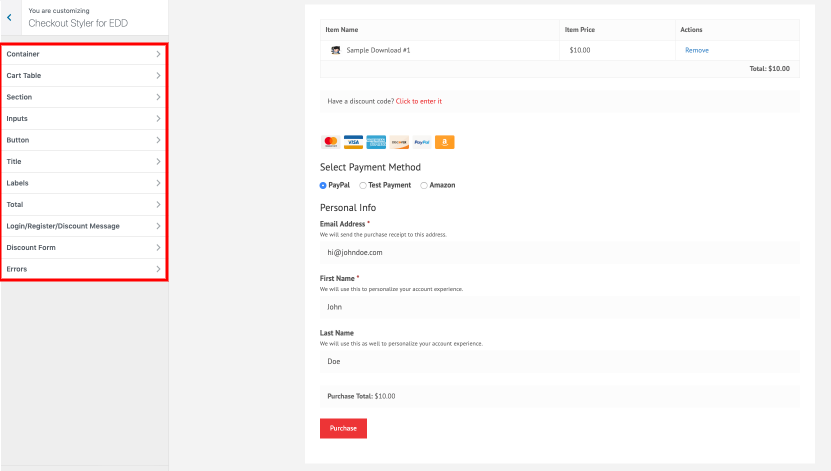Open the Errors settings section

[x=84, y=269]
